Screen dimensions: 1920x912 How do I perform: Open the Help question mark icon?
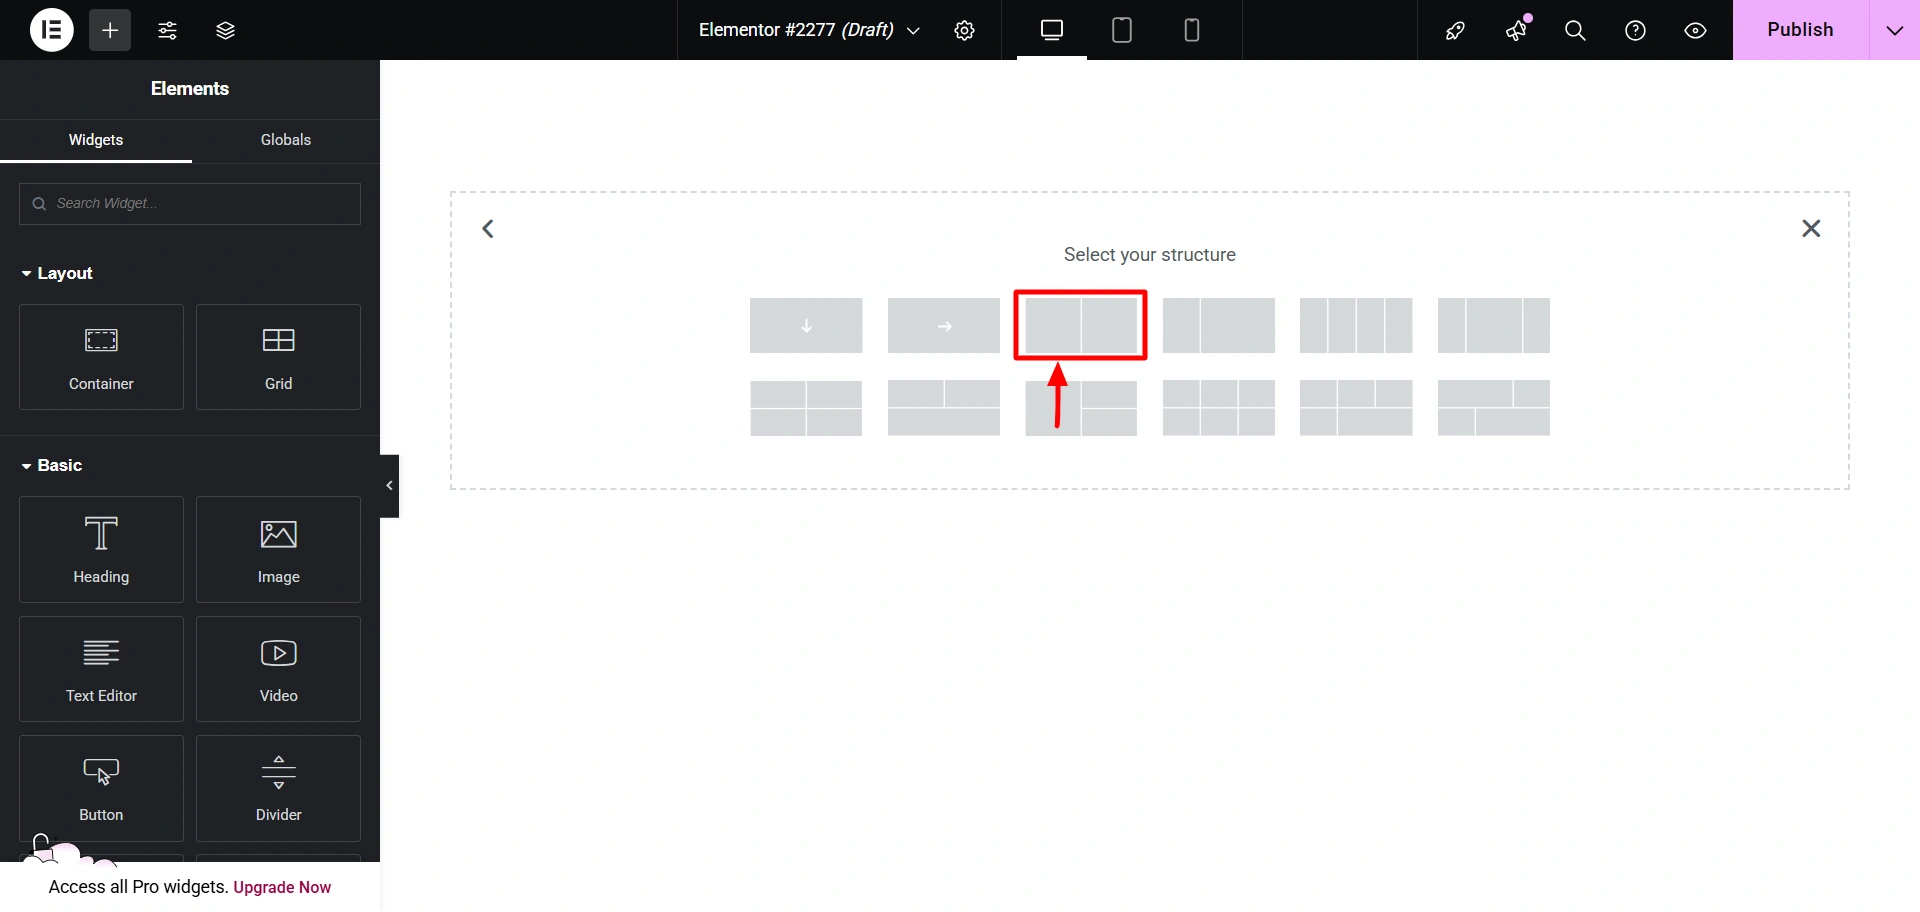coord(1635,30)
